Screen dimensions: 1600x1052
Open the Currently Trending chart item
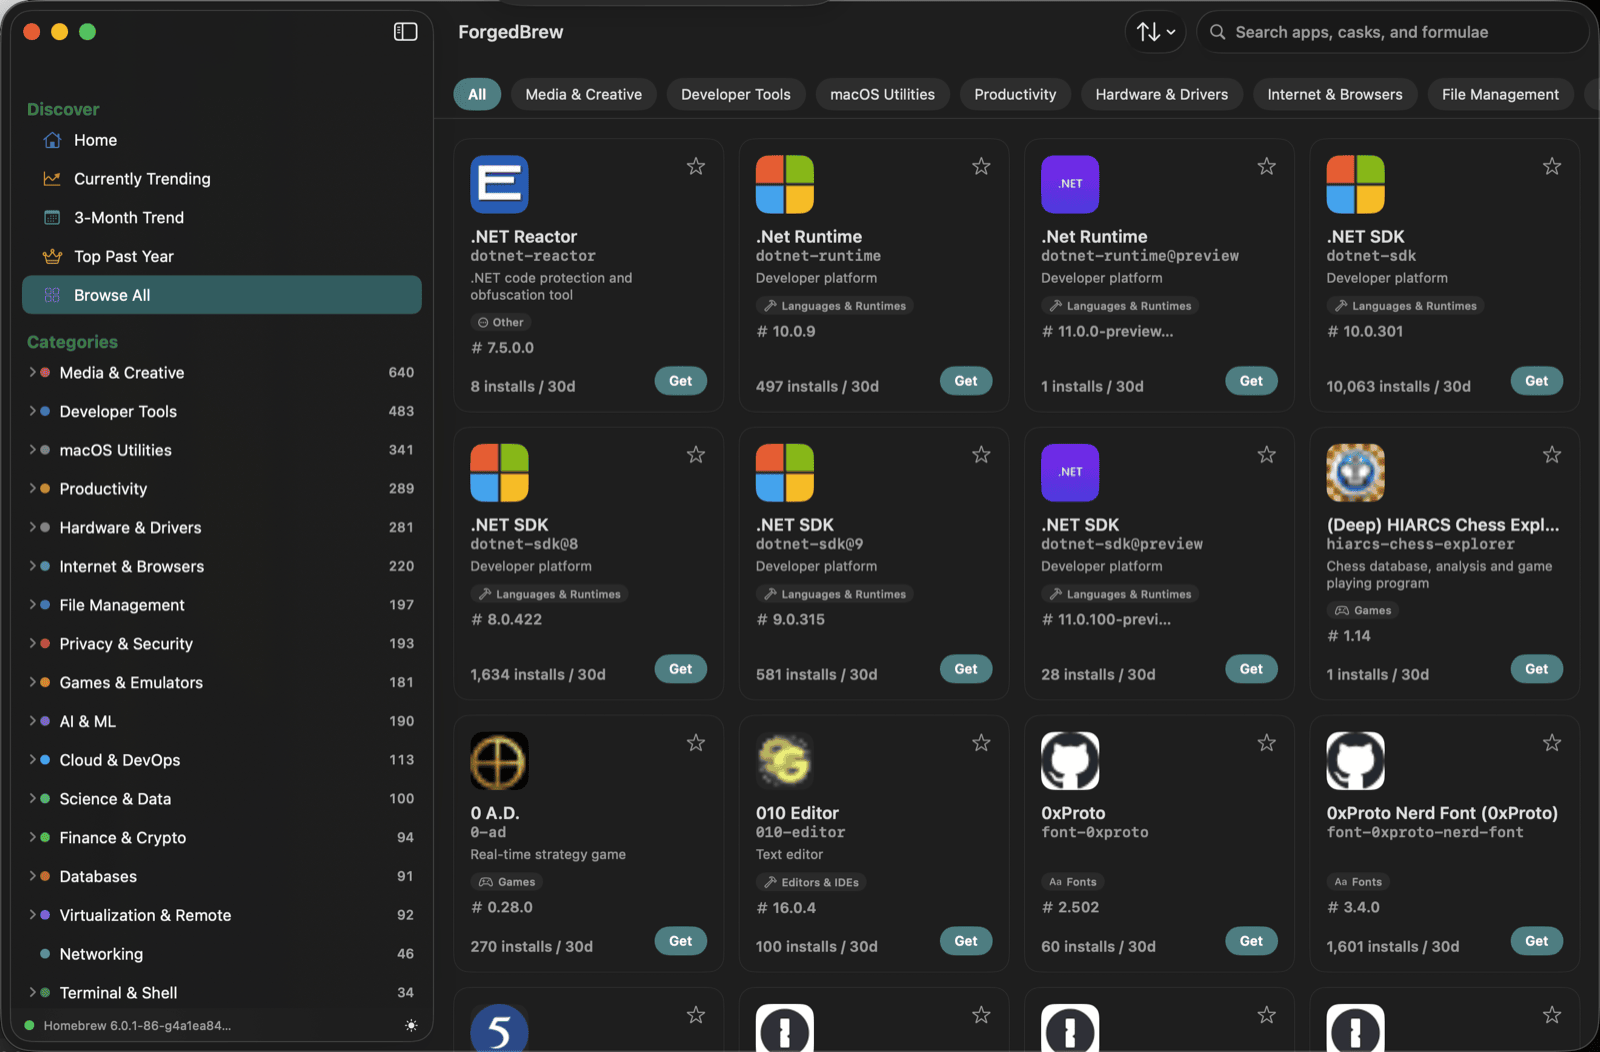pos(222,179)
